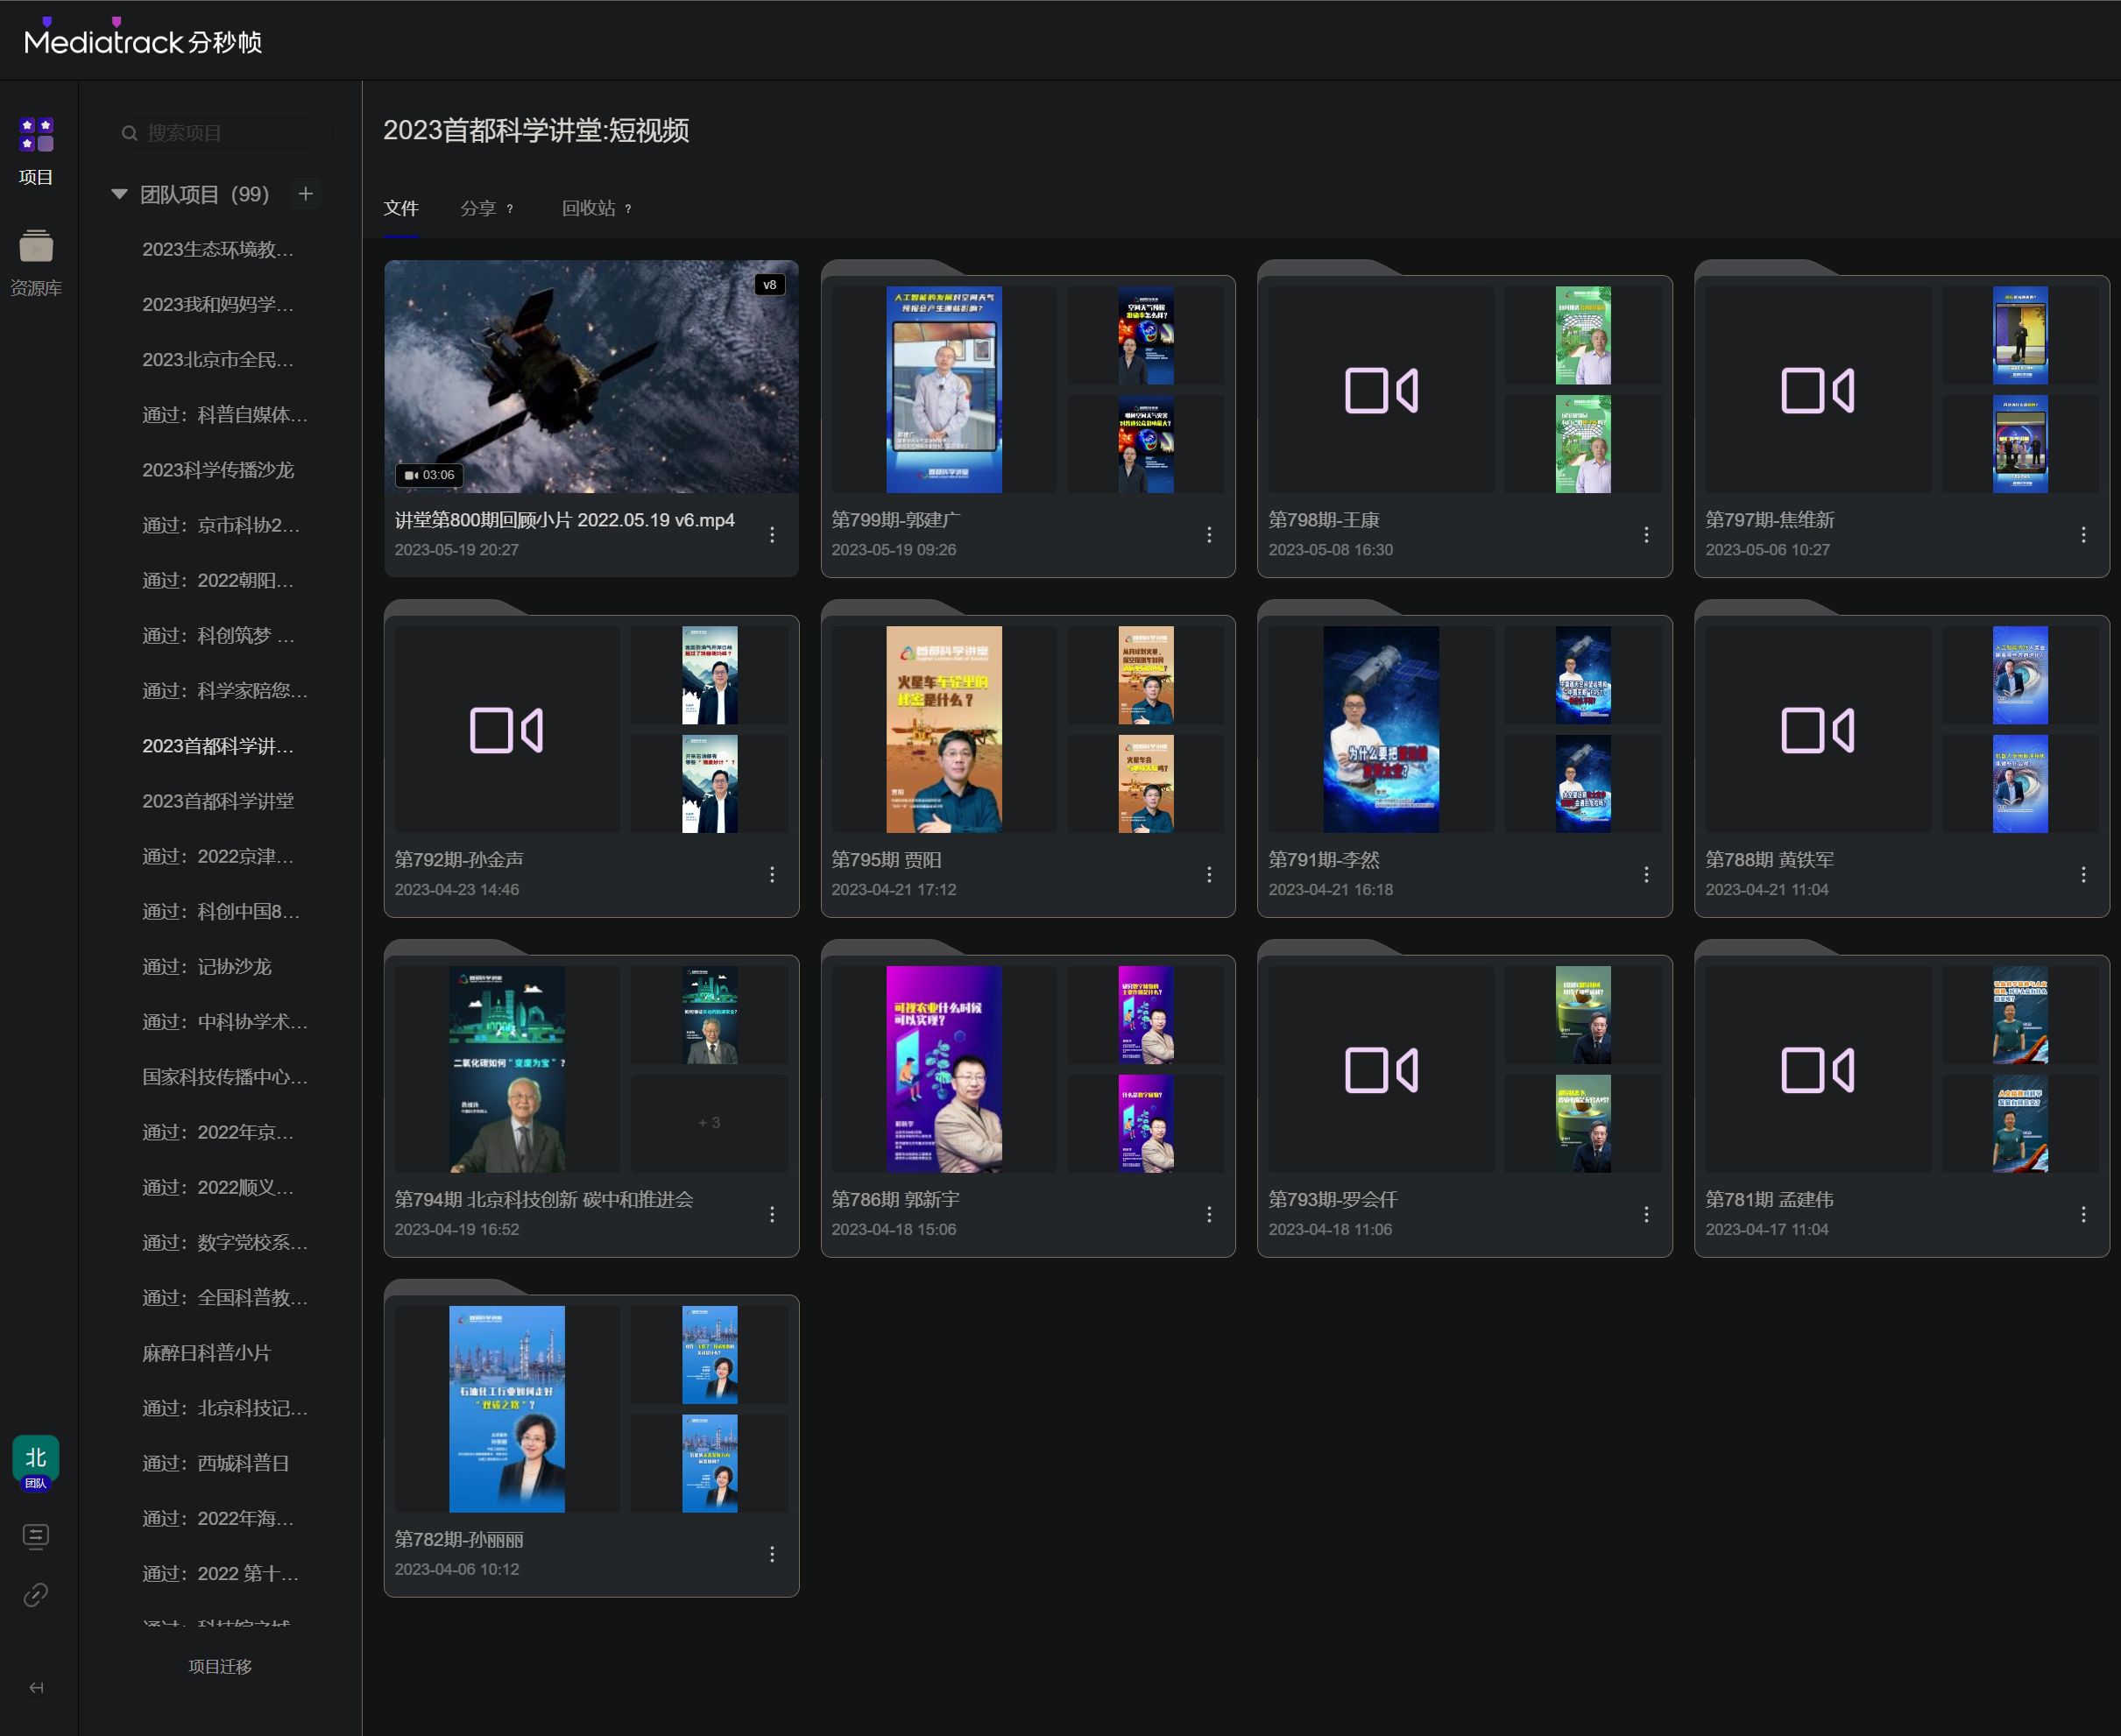
Task: Open three-dot dropdown for 第788期 黄铁军
Action: click(2083, 875)
